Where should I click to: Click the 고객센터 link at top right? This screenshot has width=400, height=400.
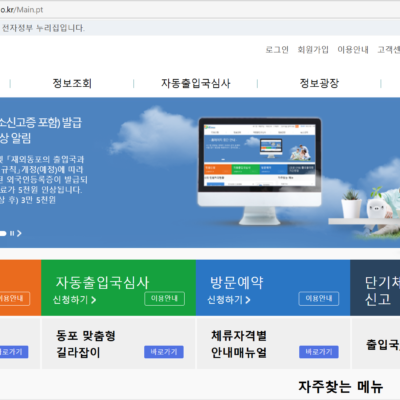389,50
